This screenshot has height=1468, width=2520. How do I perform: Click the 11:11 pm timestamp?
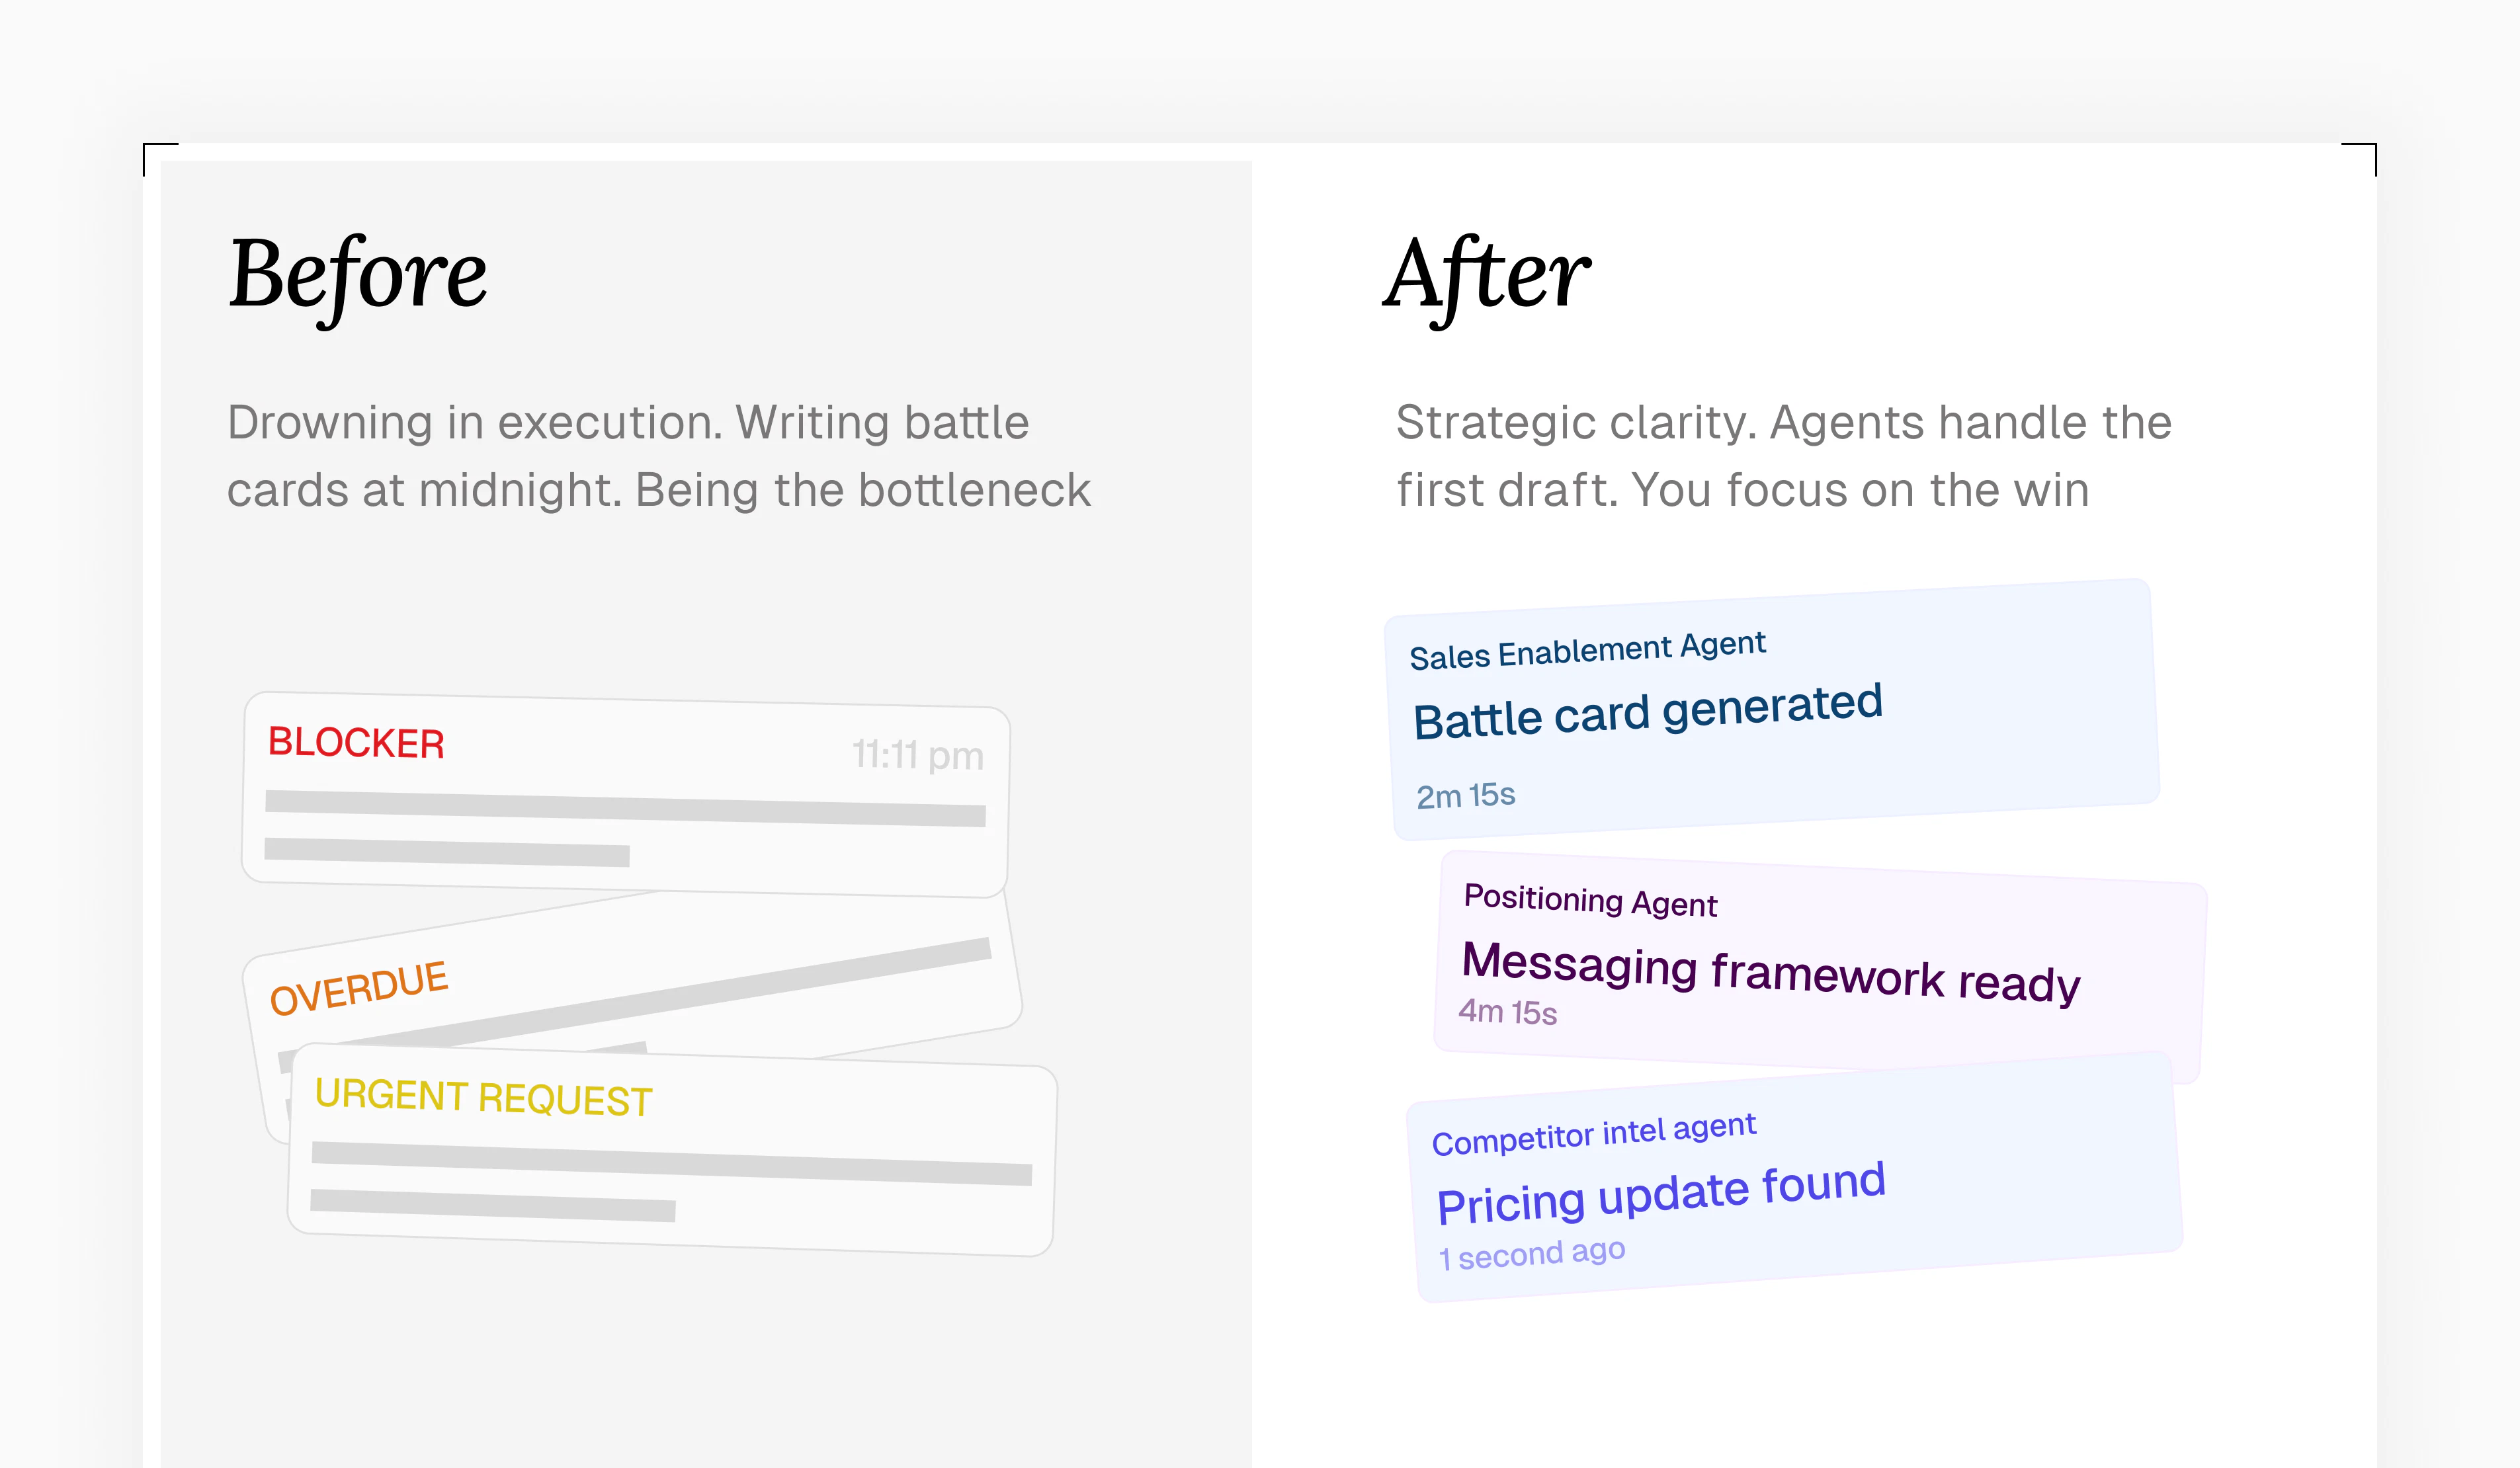[917, 755]
